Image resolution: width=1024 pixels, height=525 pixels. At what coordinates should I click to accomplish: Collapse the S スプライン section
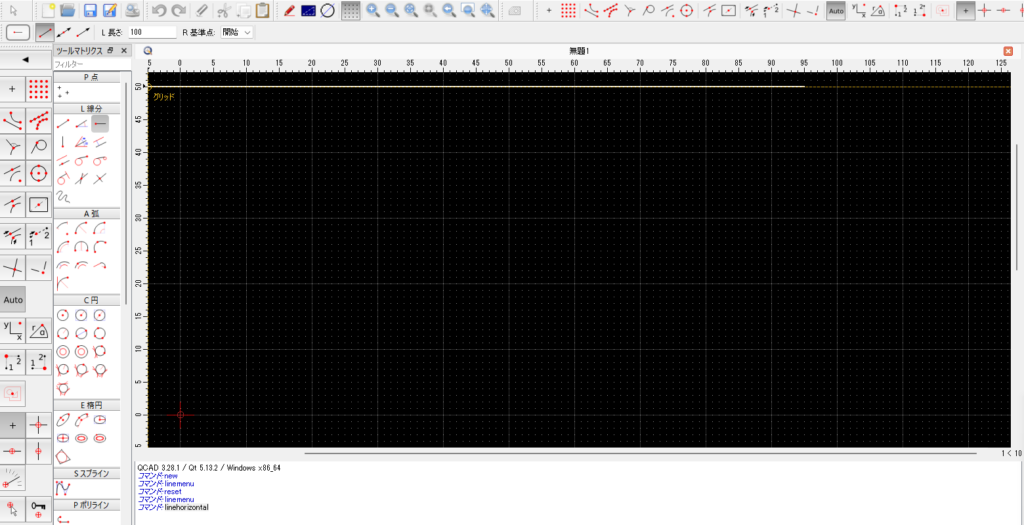pyautogui.click(x=92, y=473)
